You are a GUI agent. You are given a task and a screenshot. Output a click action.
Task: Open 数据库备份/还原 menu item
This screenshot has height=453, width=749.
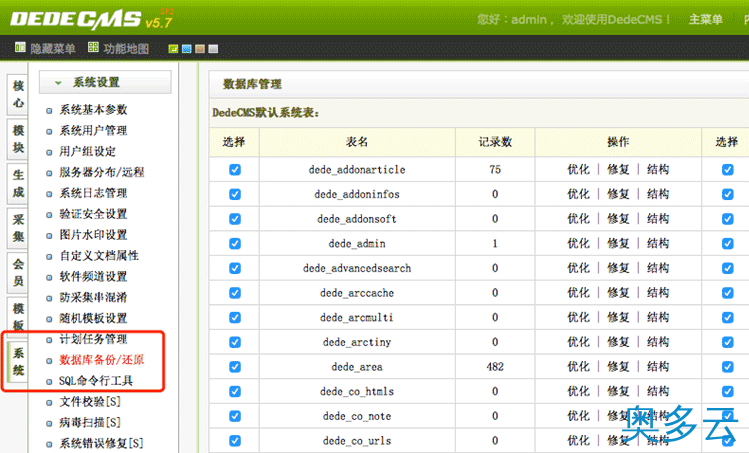(101, 360)
